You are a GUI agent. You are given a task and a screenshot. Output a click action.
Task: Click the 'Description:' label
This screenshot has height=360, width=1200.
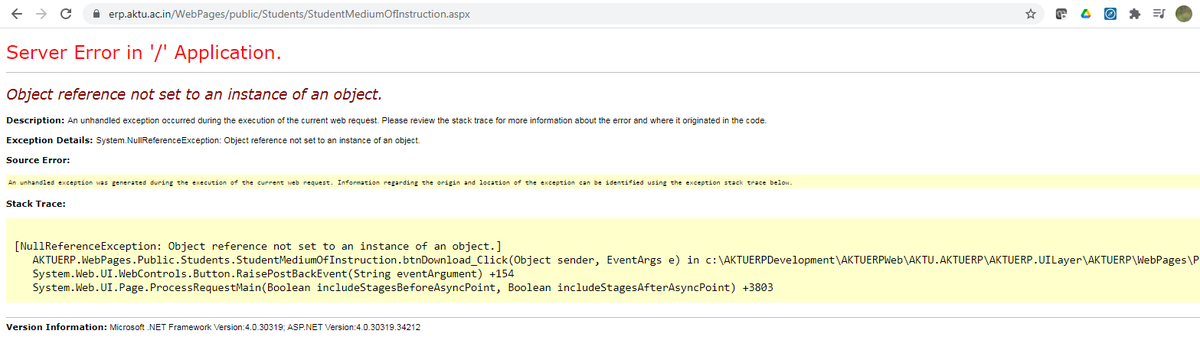point(35,120)
